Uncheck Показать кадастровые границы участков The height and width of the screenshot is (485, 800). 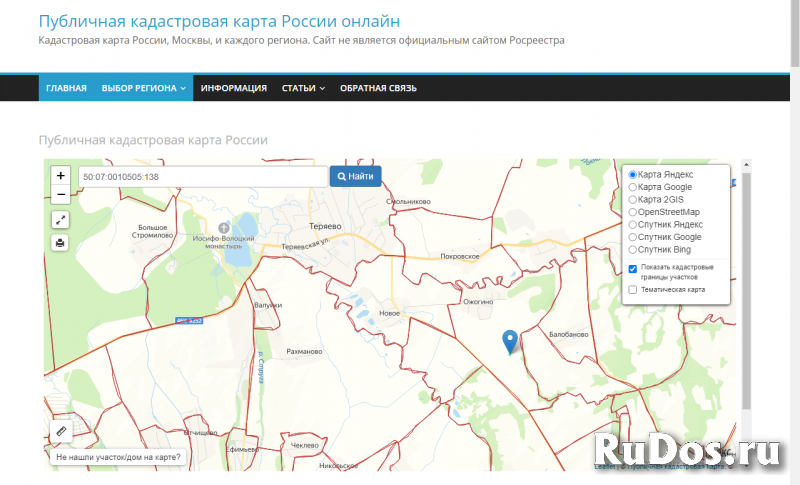coord(633,269)
